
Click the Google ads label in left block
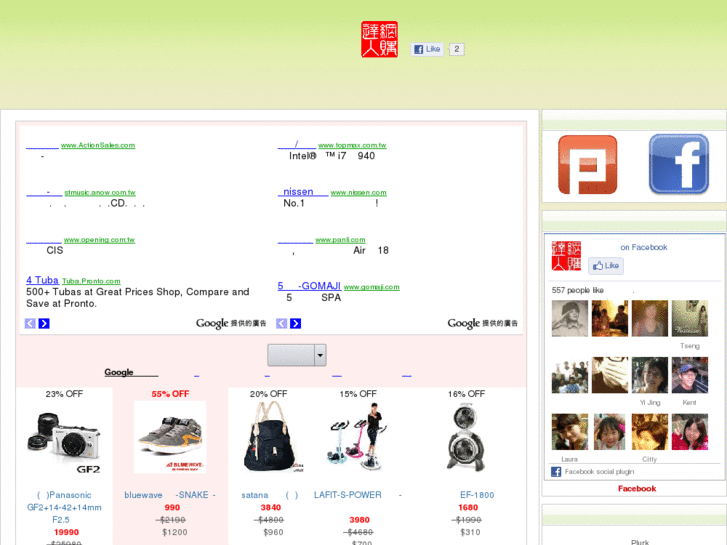[x=231, y=323]
